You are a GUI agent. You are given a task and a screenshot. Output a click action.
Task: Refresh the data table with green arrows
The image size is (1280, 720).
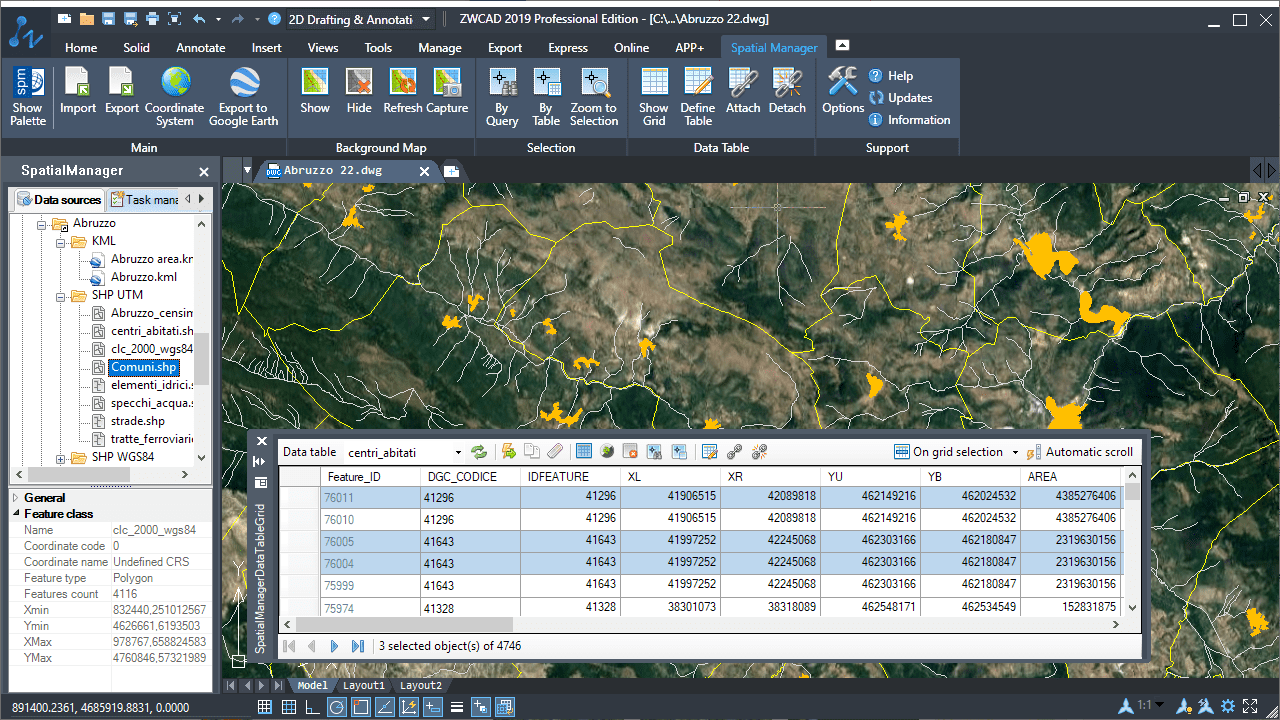[479, 452]
